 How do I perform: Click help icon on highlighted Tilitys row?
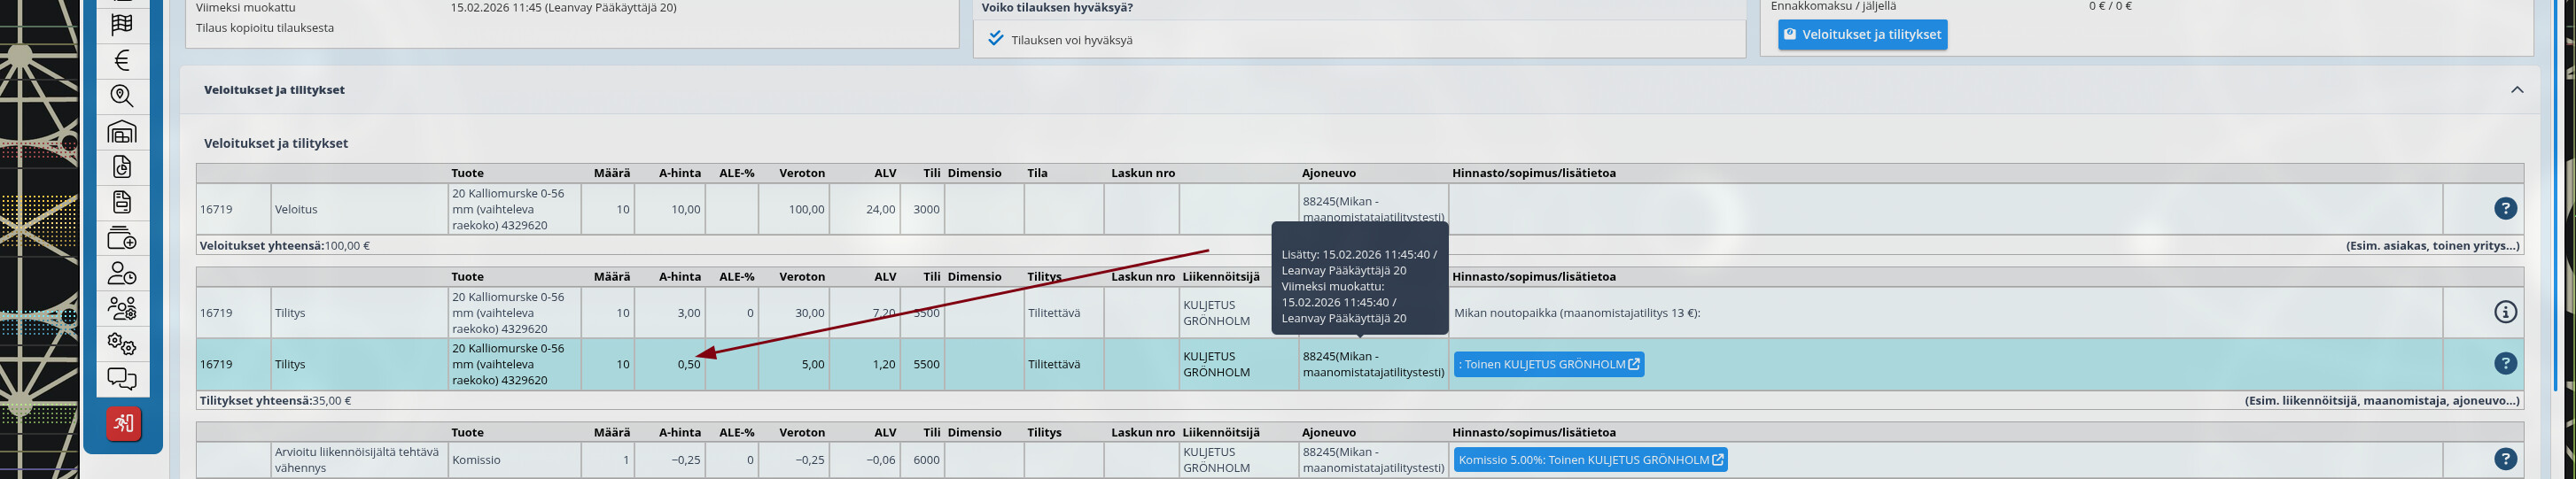coord(2504,364)
